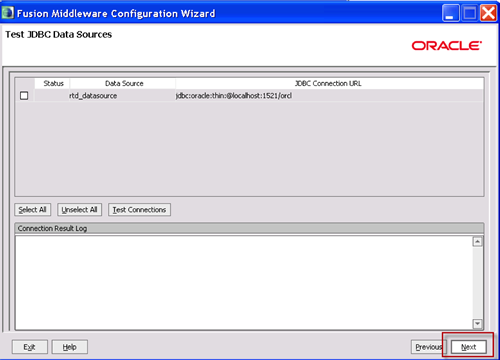500x360 pixels.
Task: Click the Connection Result Log header
Action: pyautogui.click(x=249, y=228)
